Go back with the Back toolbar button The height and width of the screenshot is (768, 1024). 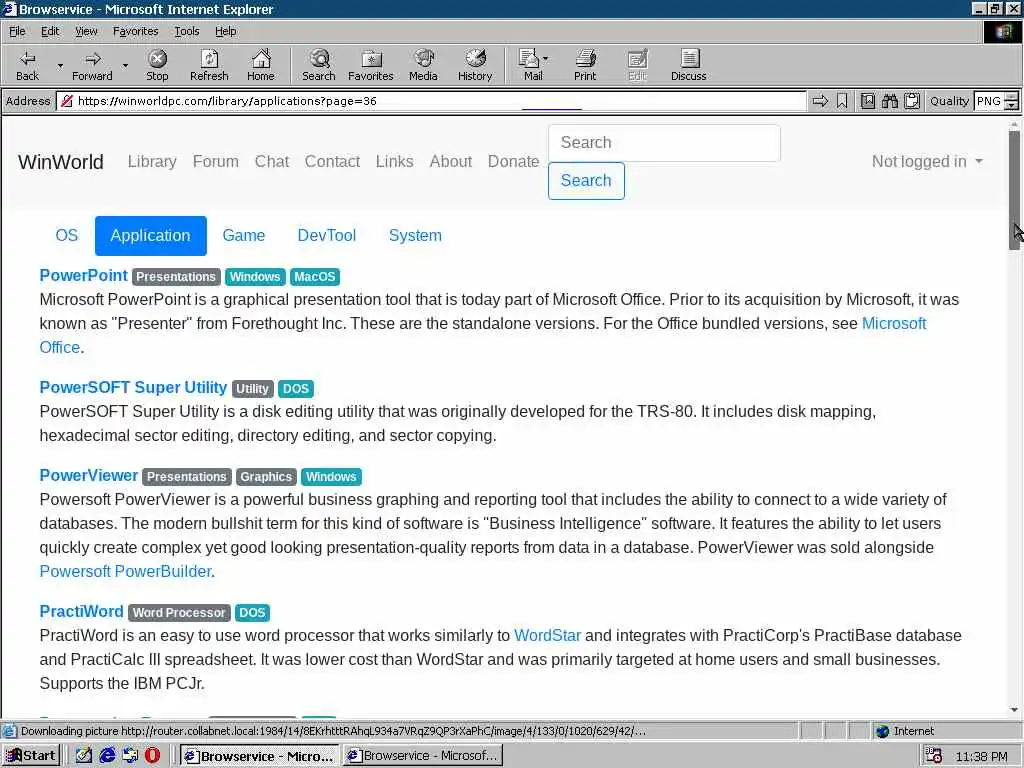point(27,65)
